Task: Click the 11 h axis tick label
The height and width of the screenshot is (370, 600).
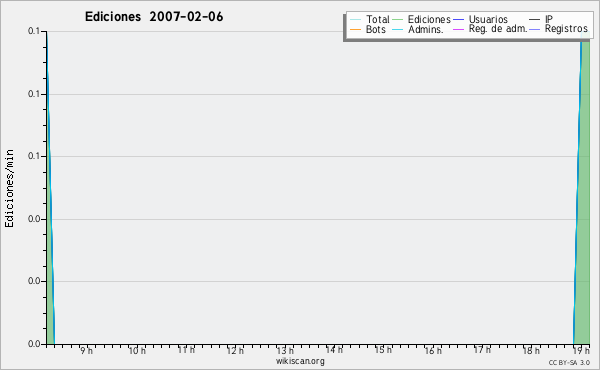Action: pos(186,350)
